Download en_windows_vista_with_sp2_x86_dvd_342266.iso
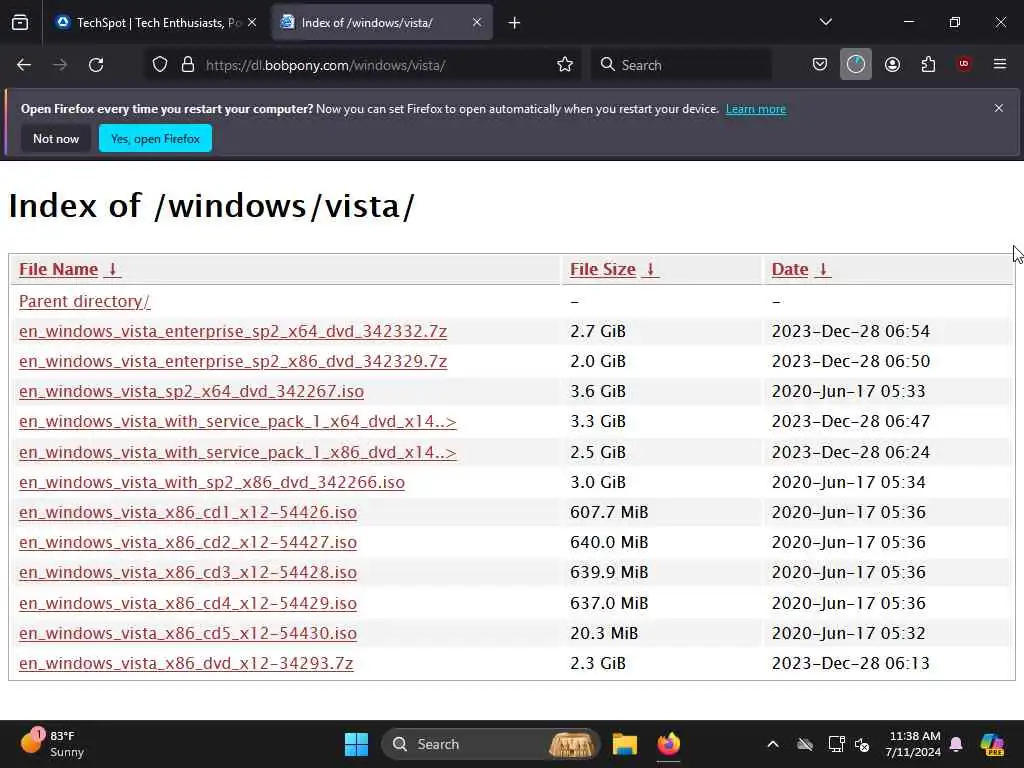The width and height of the screenshot is (1024, 768). (x=212, y=482)
